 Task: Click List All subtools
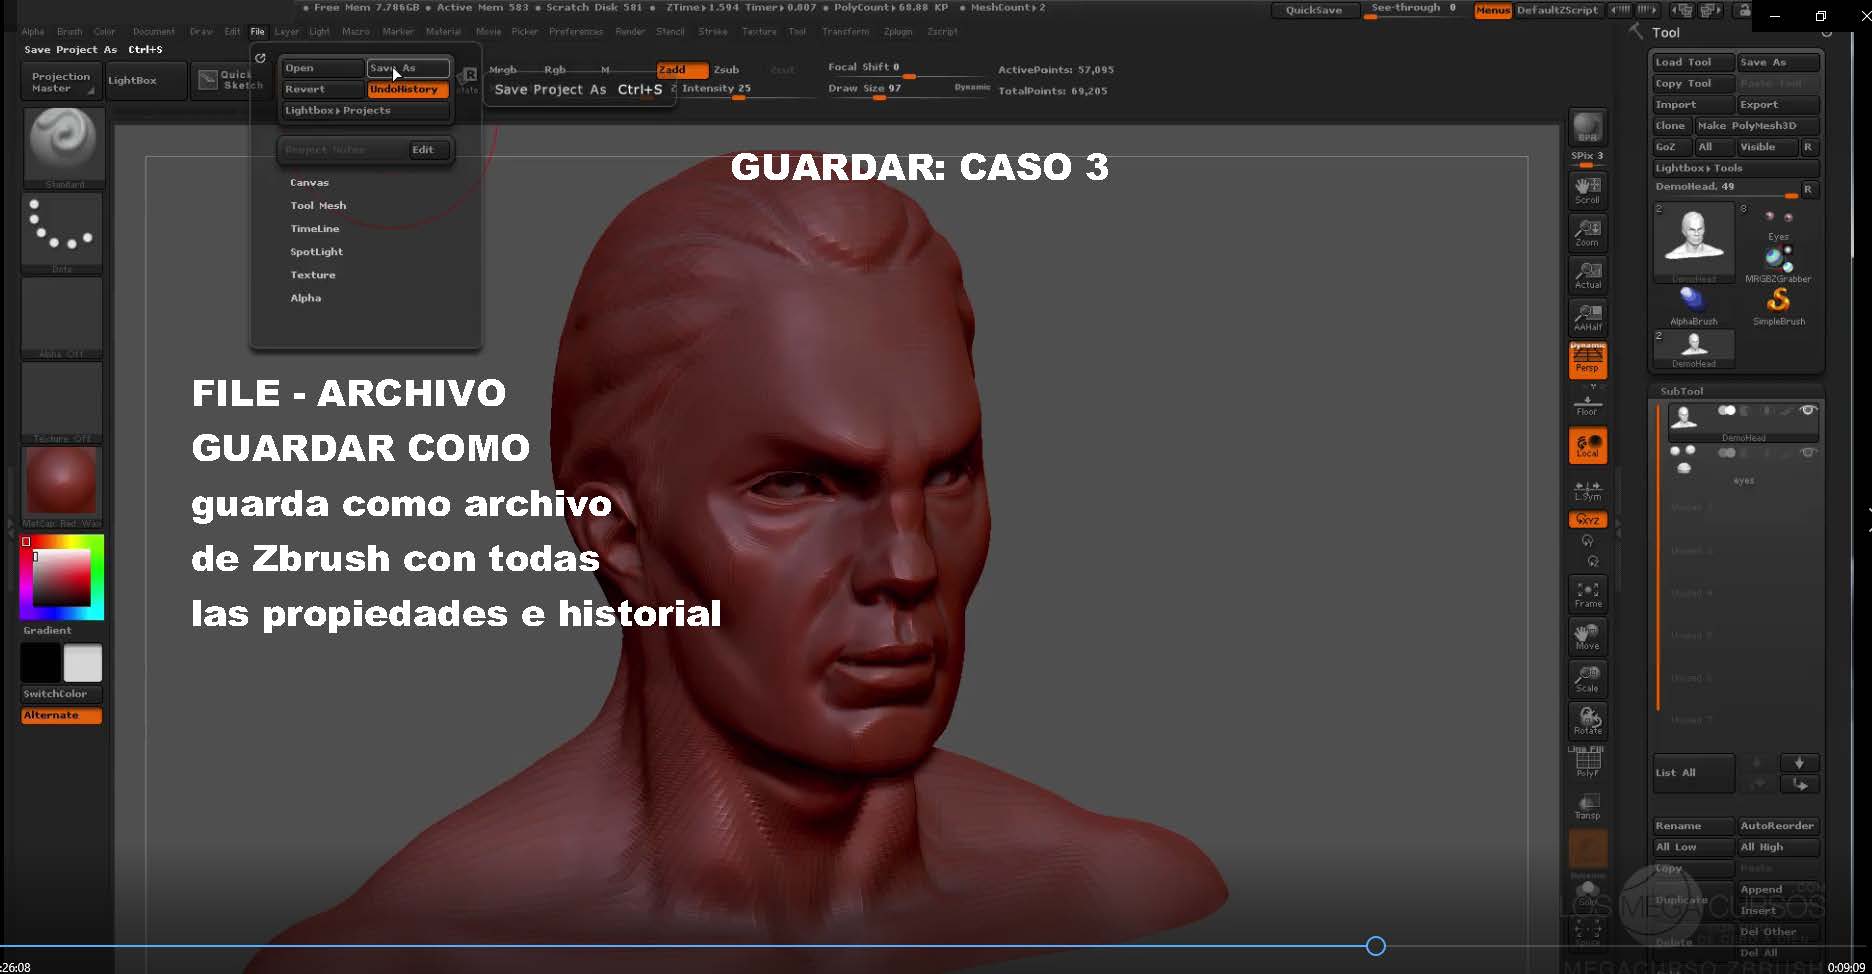coord(1692,773)
